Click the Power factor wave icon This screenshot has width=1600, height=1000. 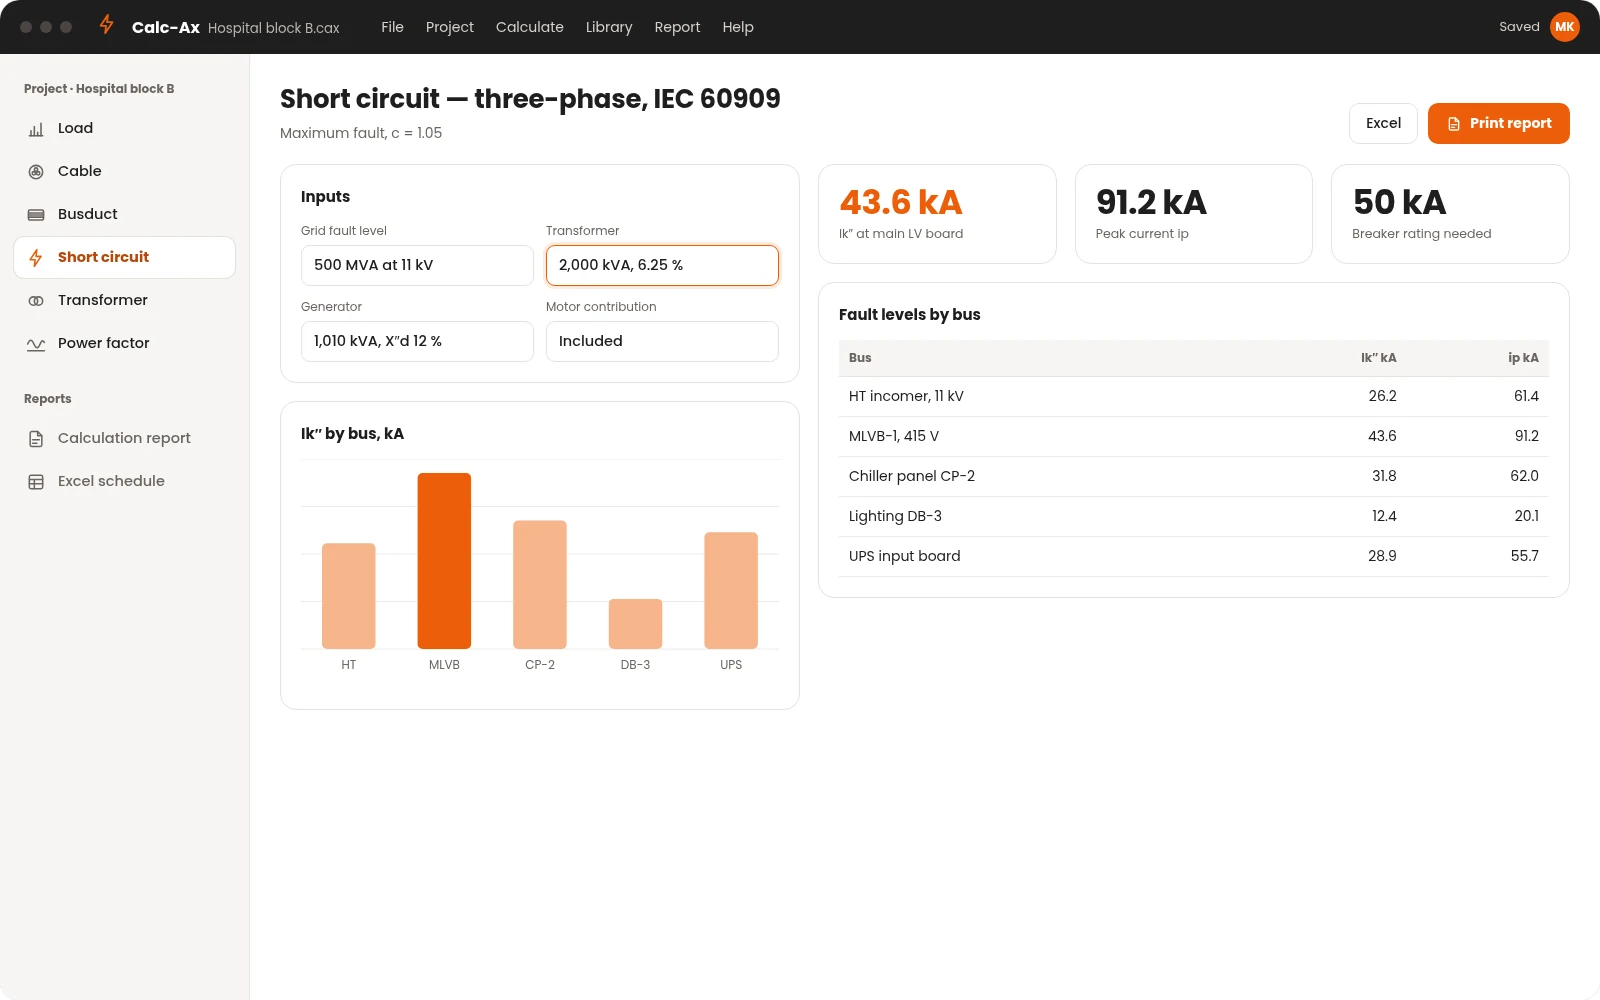[36, 344]
